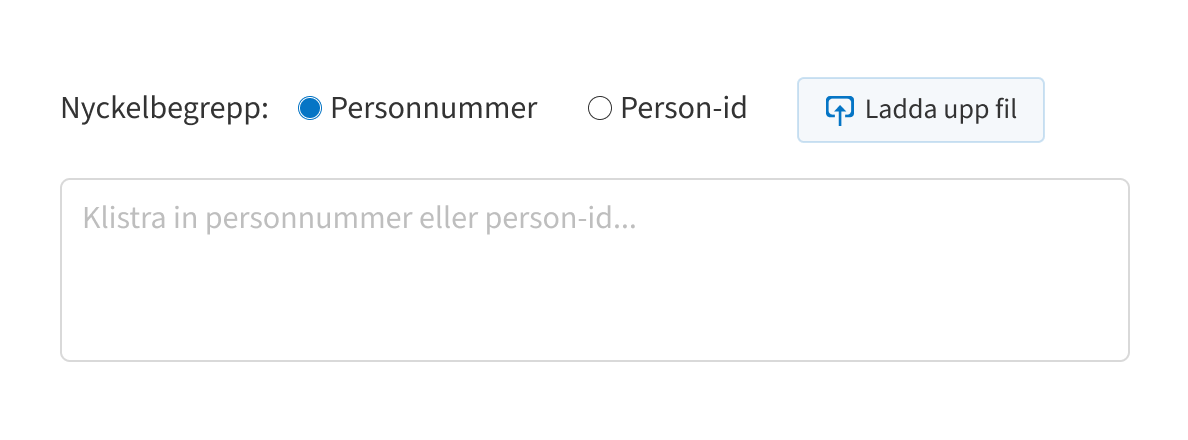
Task: Click the "person-id..." placeholder ending in the textarea
Action: [561, 218]
